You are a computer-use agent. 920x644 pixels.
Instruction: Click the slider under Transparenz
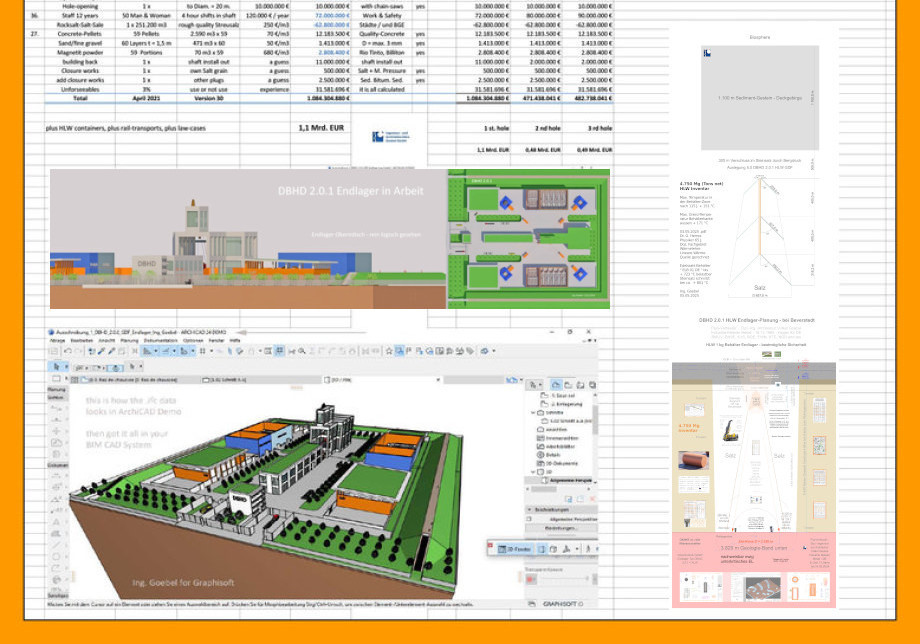tap(560, 579)
